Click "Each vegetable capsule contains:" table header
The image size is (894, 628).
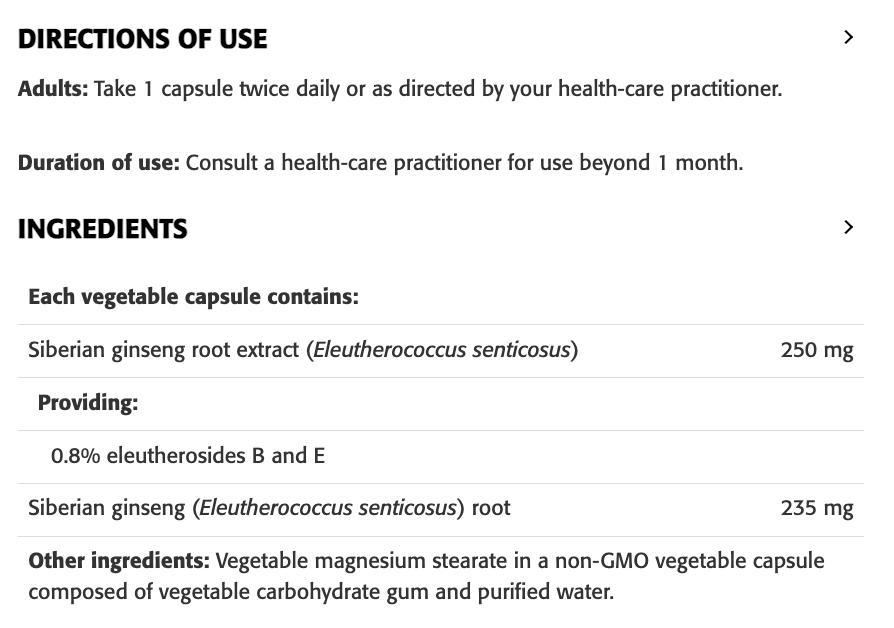click(193, 297)
